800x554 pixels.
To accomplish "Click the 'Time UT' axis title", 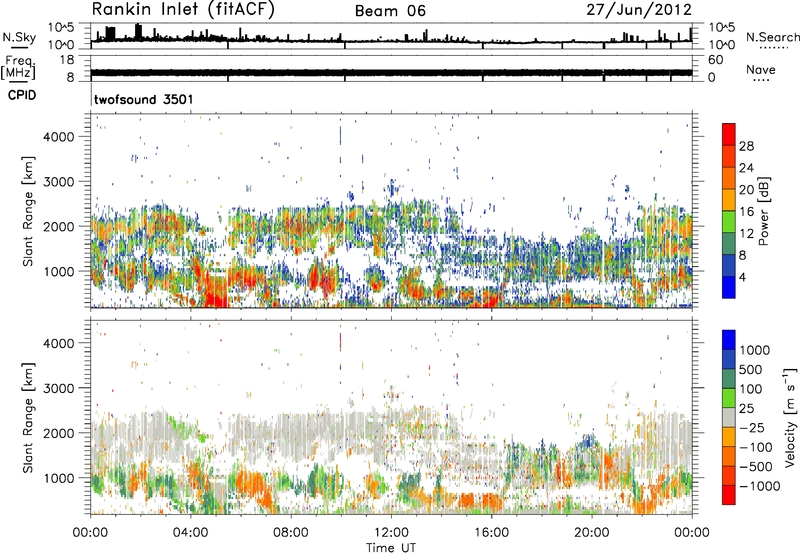I will [391, 547].
